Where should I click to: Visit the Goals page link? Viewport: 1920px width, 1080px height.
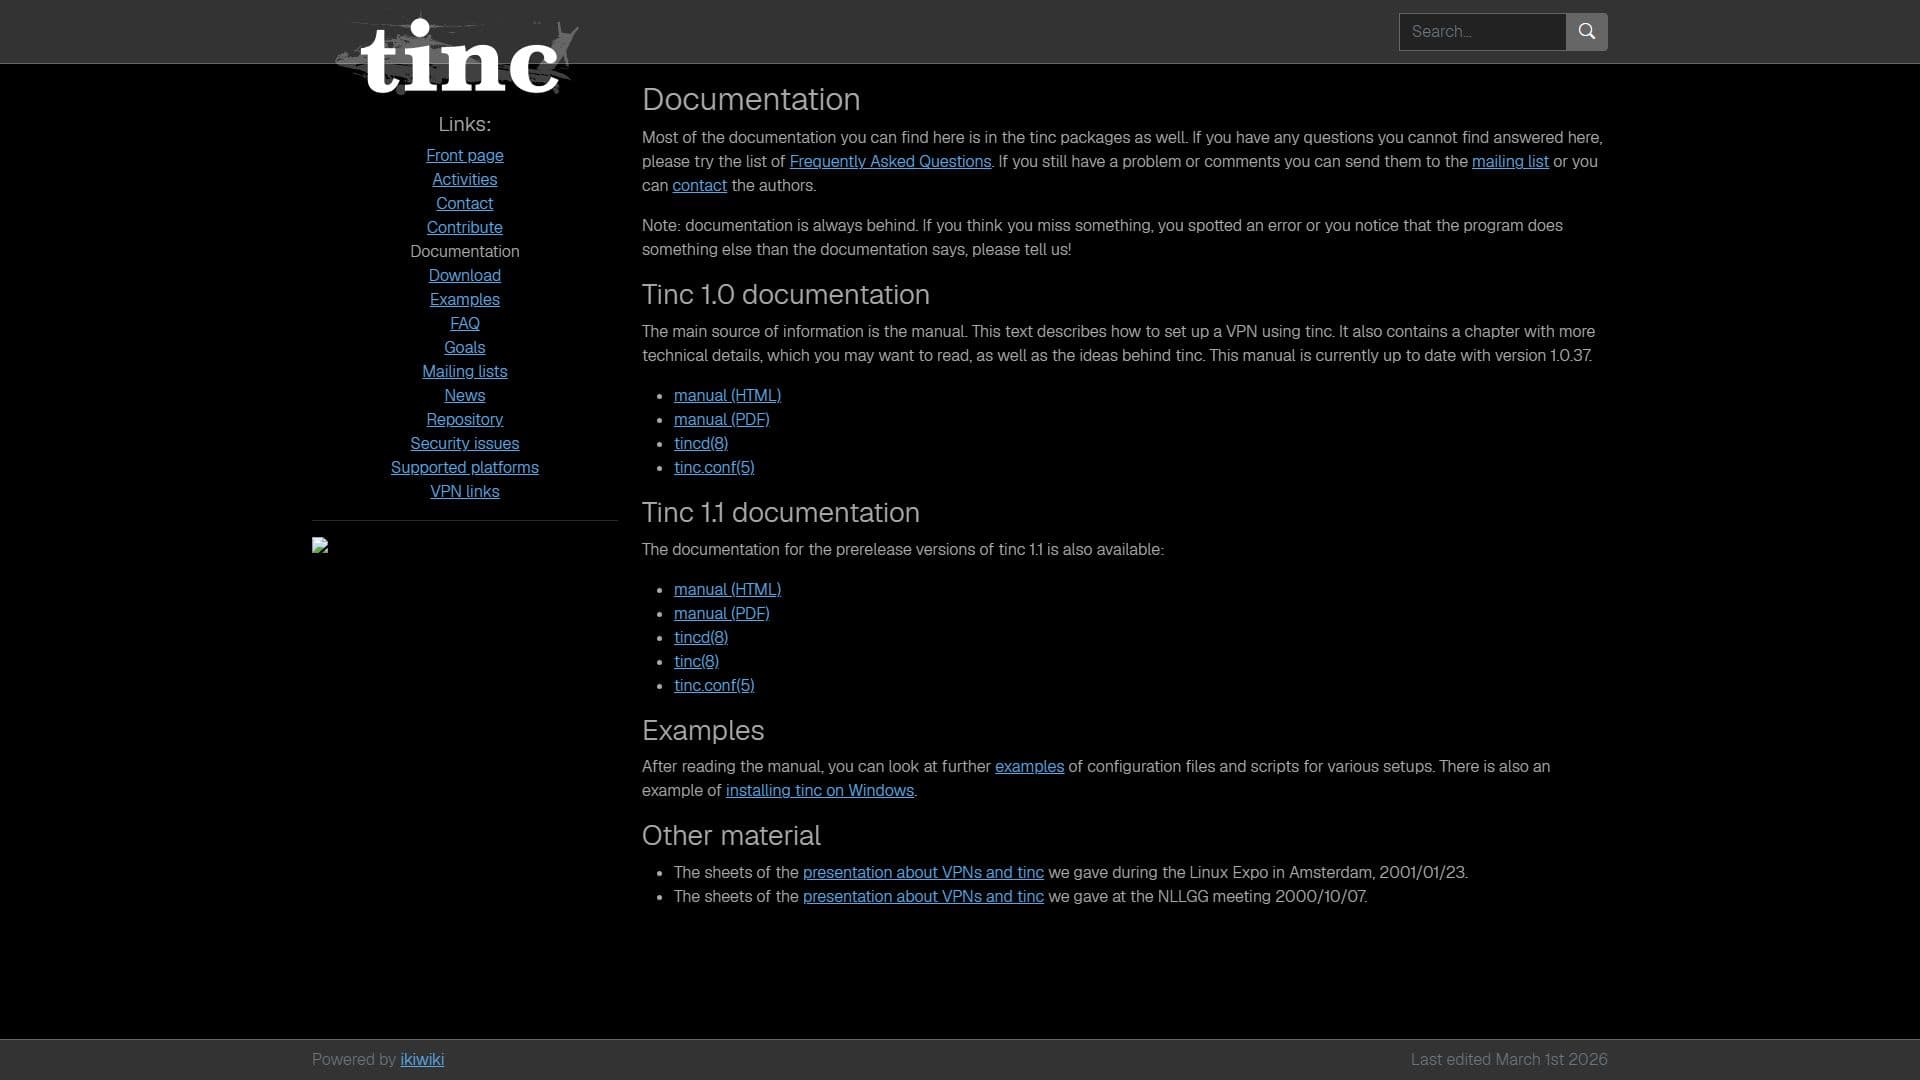tap(465, 347)
